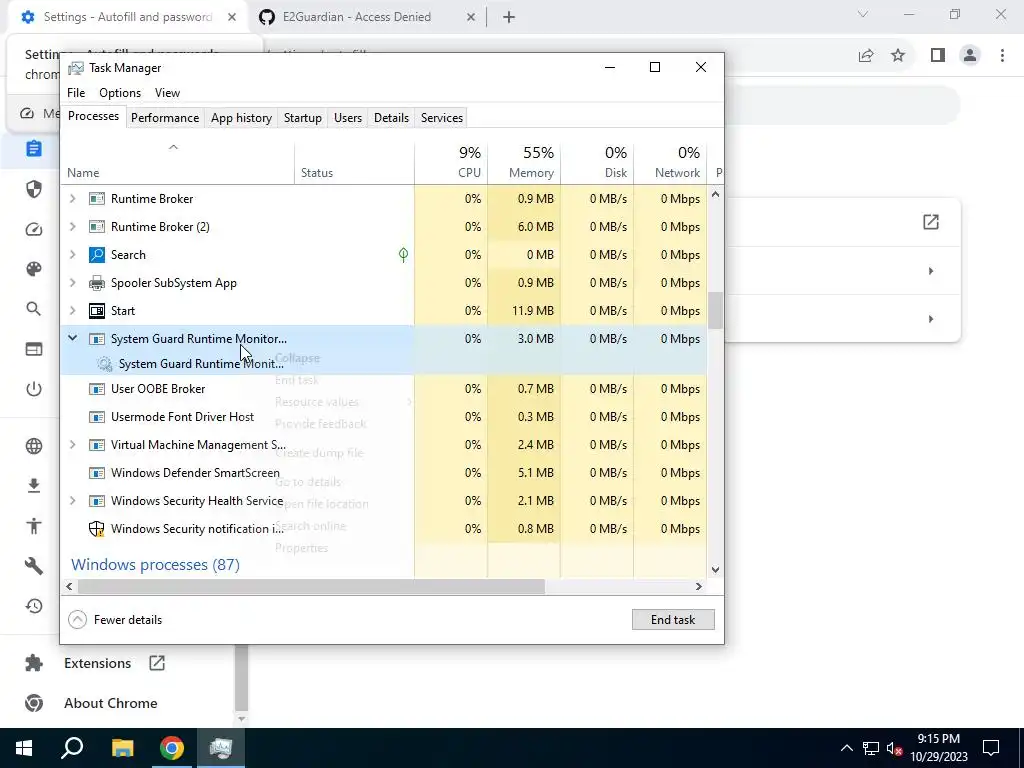Expand Spooler SubSystem App row

[x=72, y=283]
